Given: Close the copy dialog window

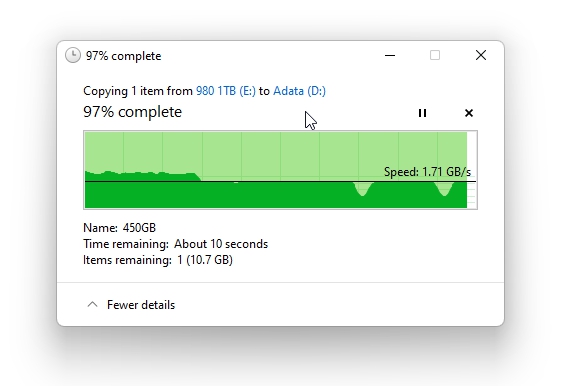Looking at the screenshot, I should click(481, 55).
